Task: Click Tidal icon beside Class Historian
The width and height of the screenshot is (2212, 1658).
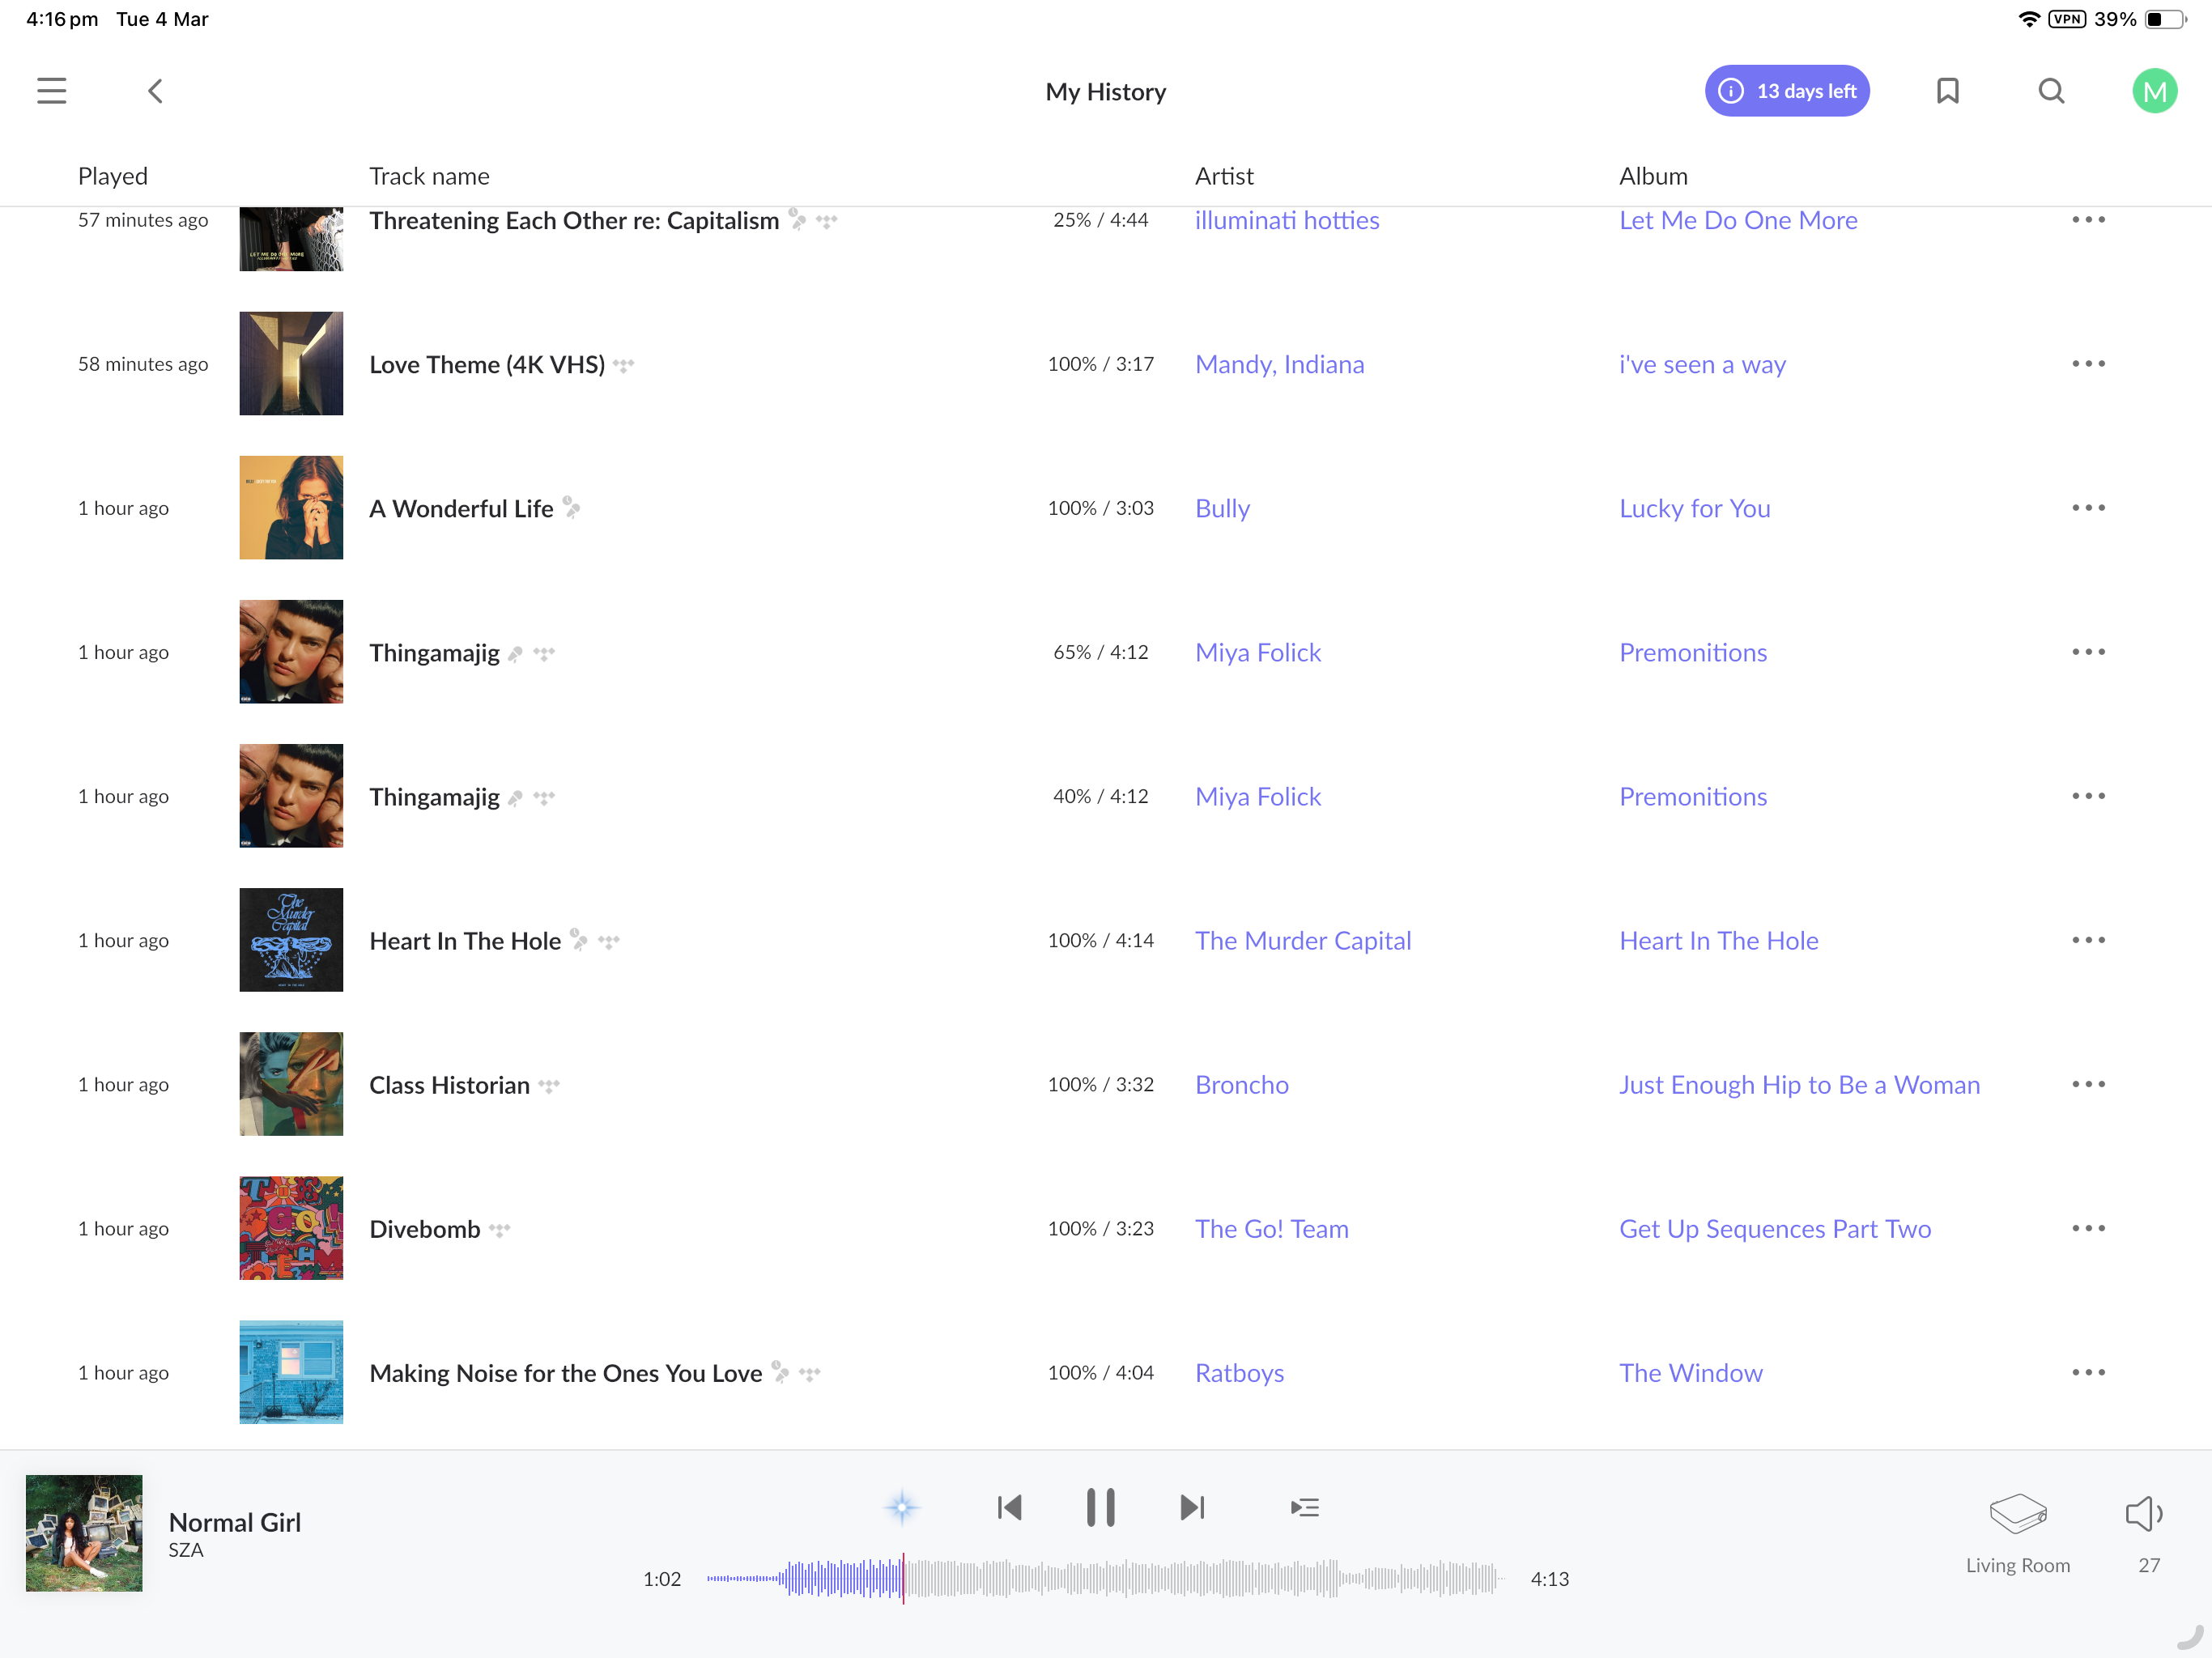Action: coord(549,1085)
